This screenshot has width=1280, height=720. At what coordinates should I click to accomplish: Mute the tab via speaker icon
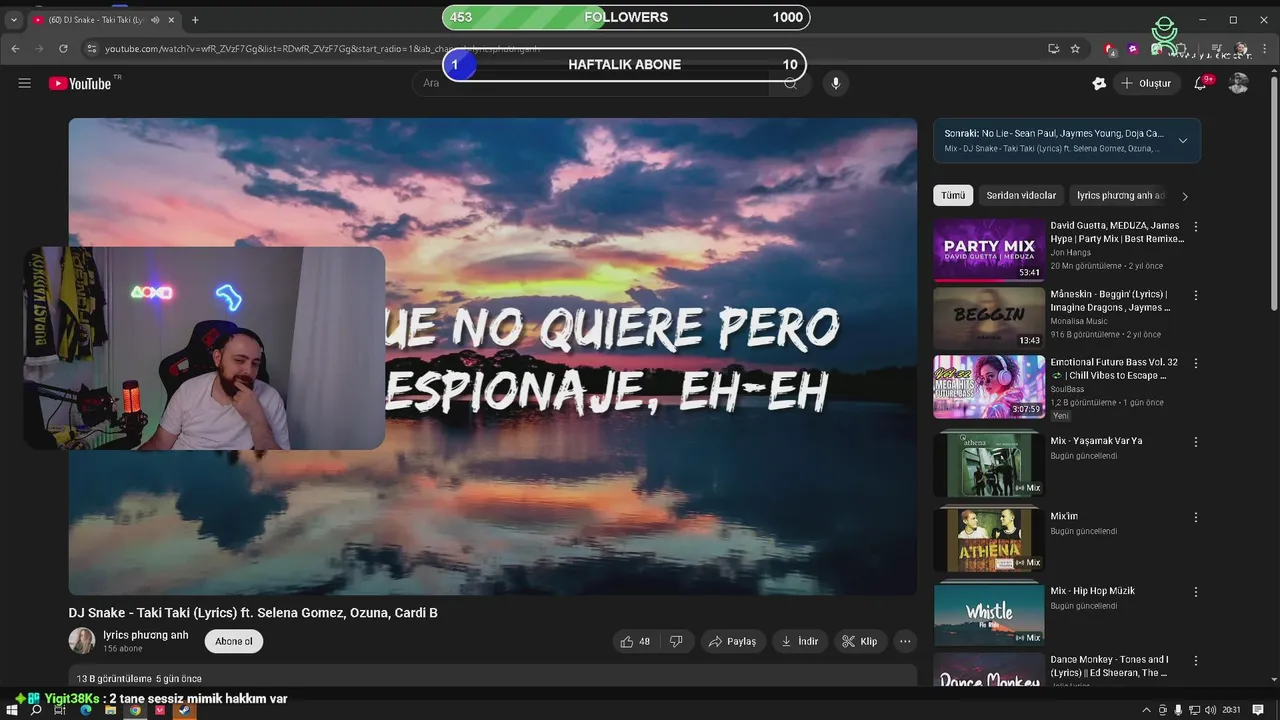coord(154,19)
